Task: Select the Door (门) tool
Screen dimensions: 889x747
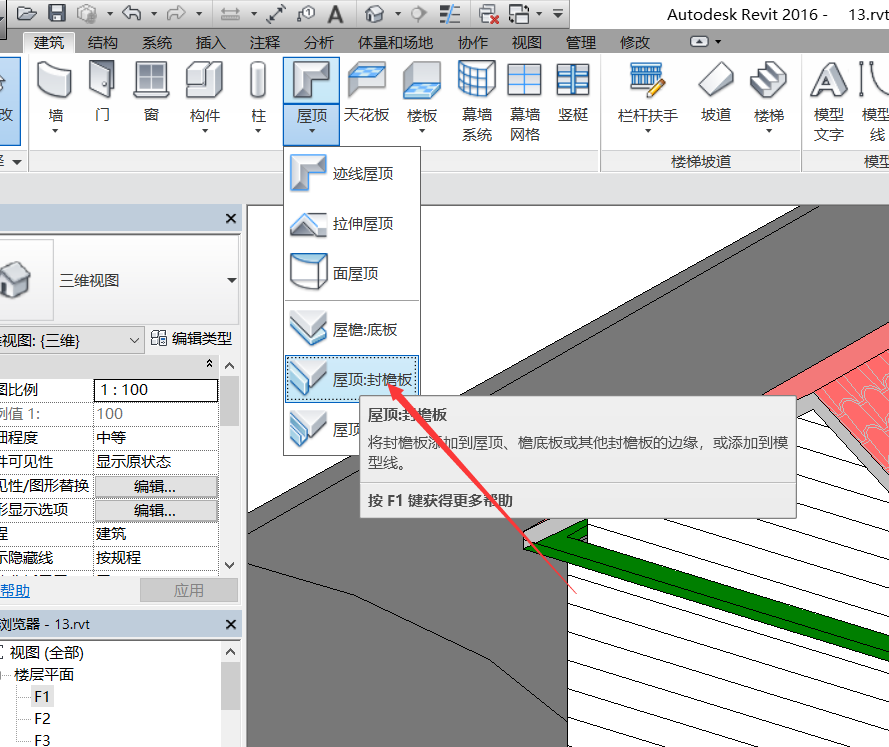Action: [102, 91]
